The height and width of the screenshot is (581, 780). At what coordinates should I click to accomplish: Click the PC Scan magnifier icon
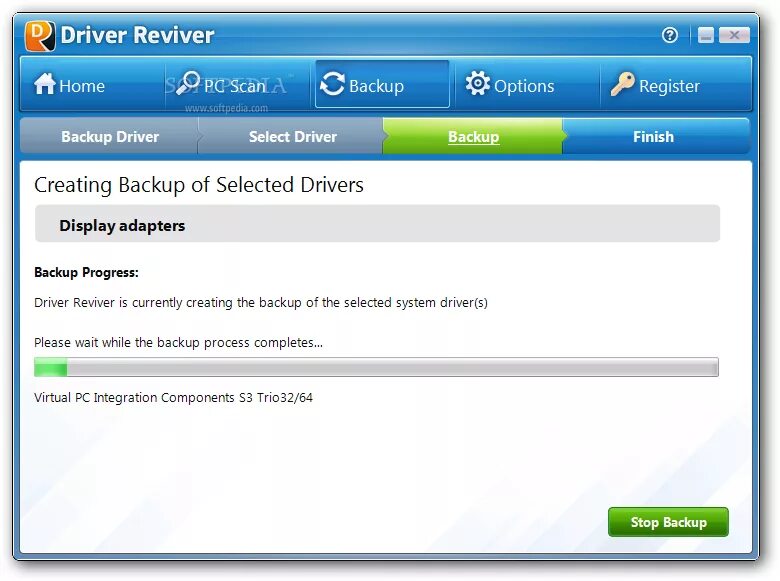[188, 83]
